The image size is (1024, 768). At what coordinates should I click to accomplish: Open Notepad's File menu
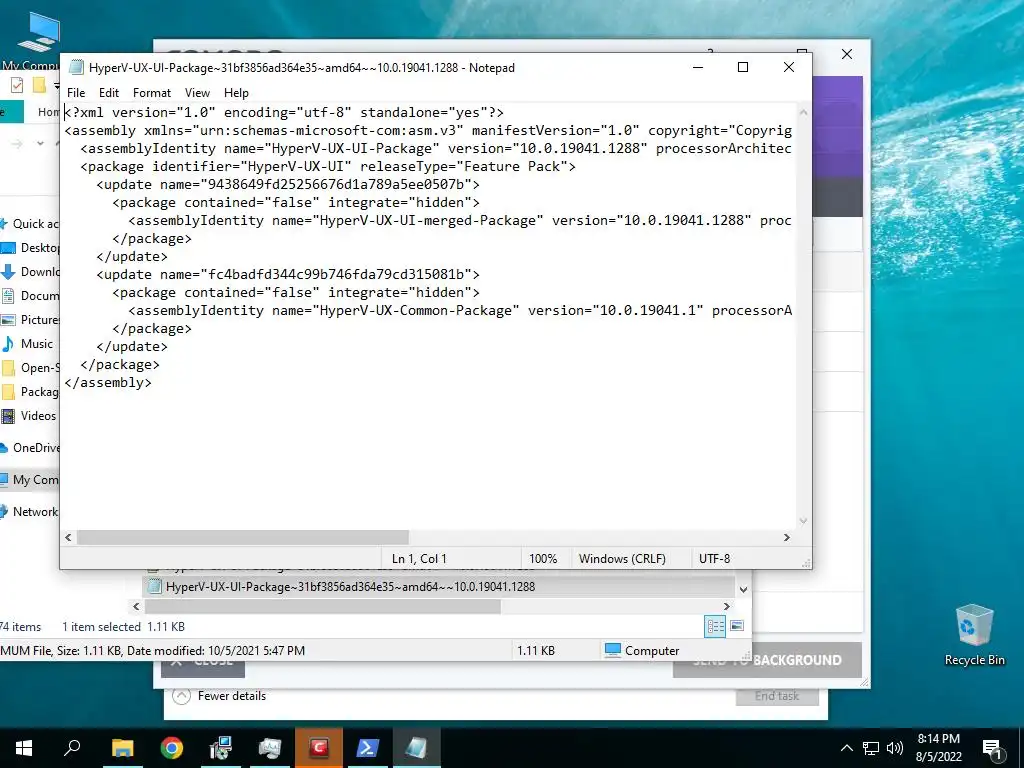coord(76,93)
